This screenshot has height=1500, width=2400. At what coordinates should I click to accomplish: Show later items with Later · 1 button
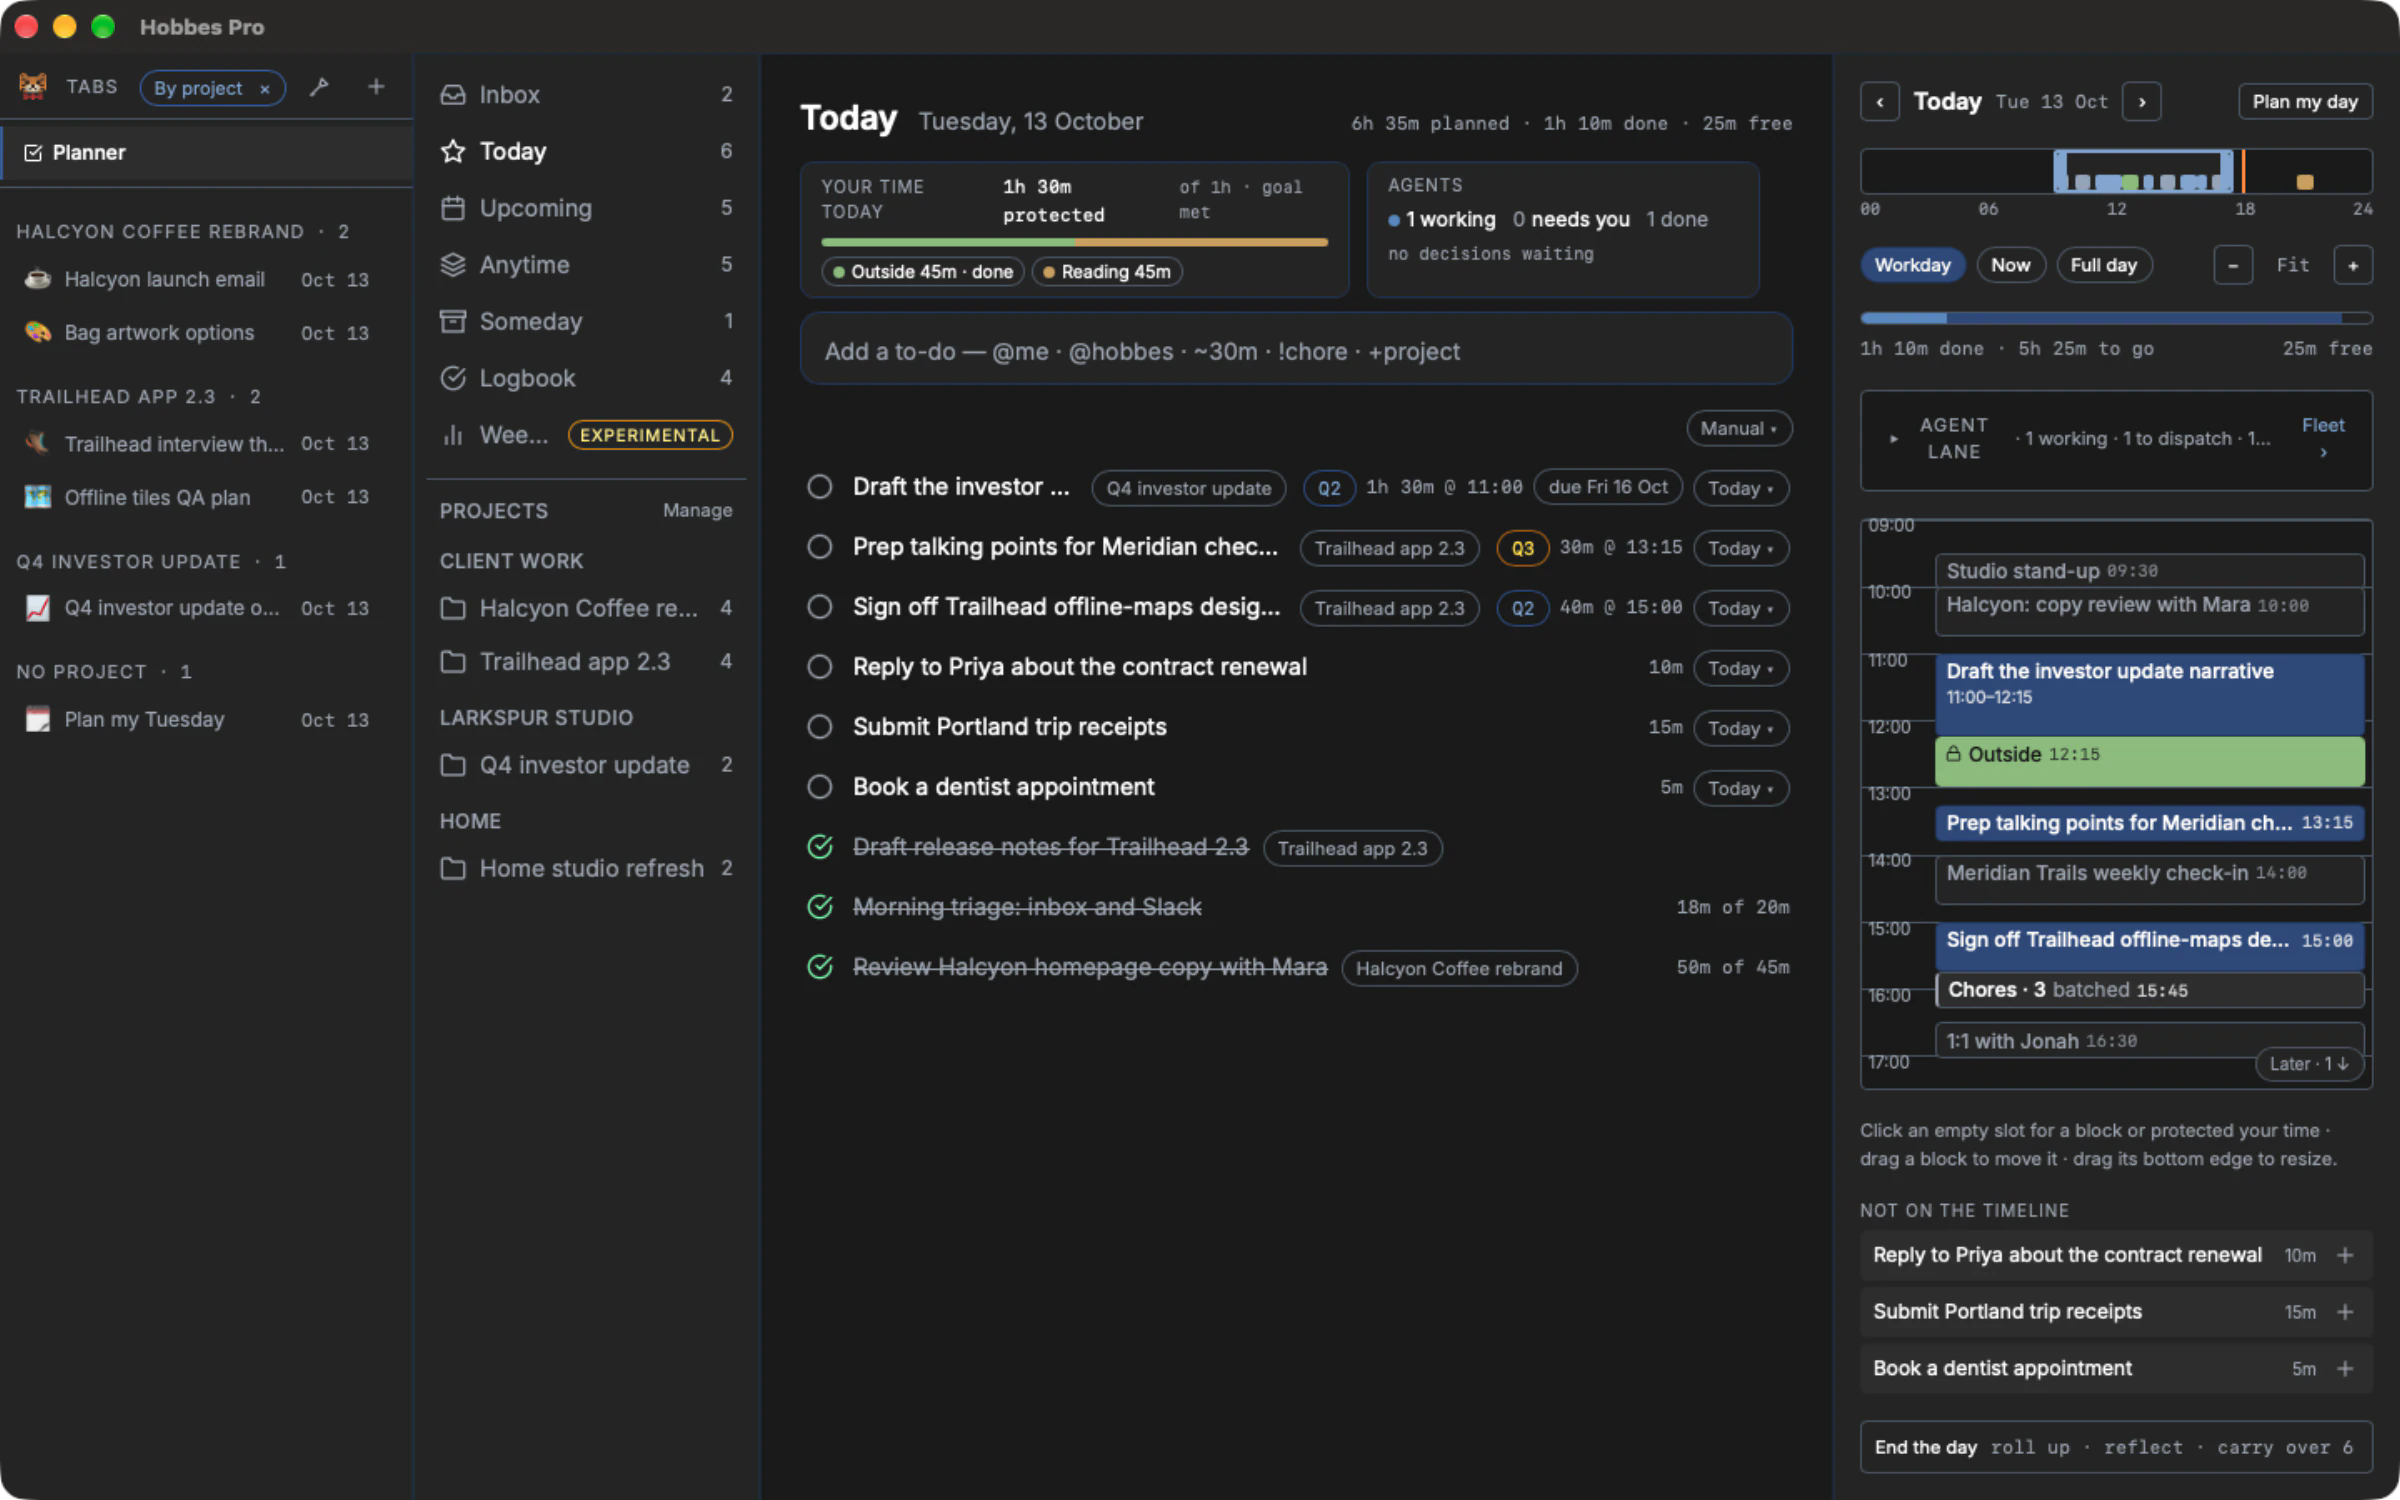click(2309, 1064)
